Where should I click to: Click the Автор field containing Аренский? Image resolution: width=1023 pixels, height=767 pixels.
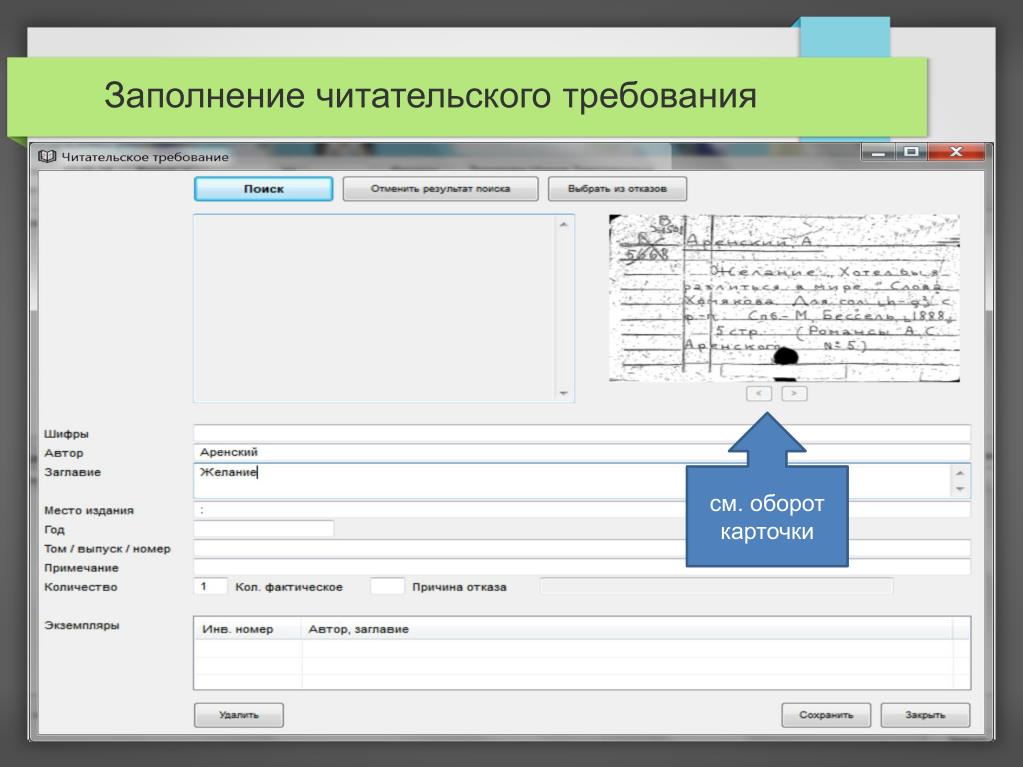[x=582, y=452]
